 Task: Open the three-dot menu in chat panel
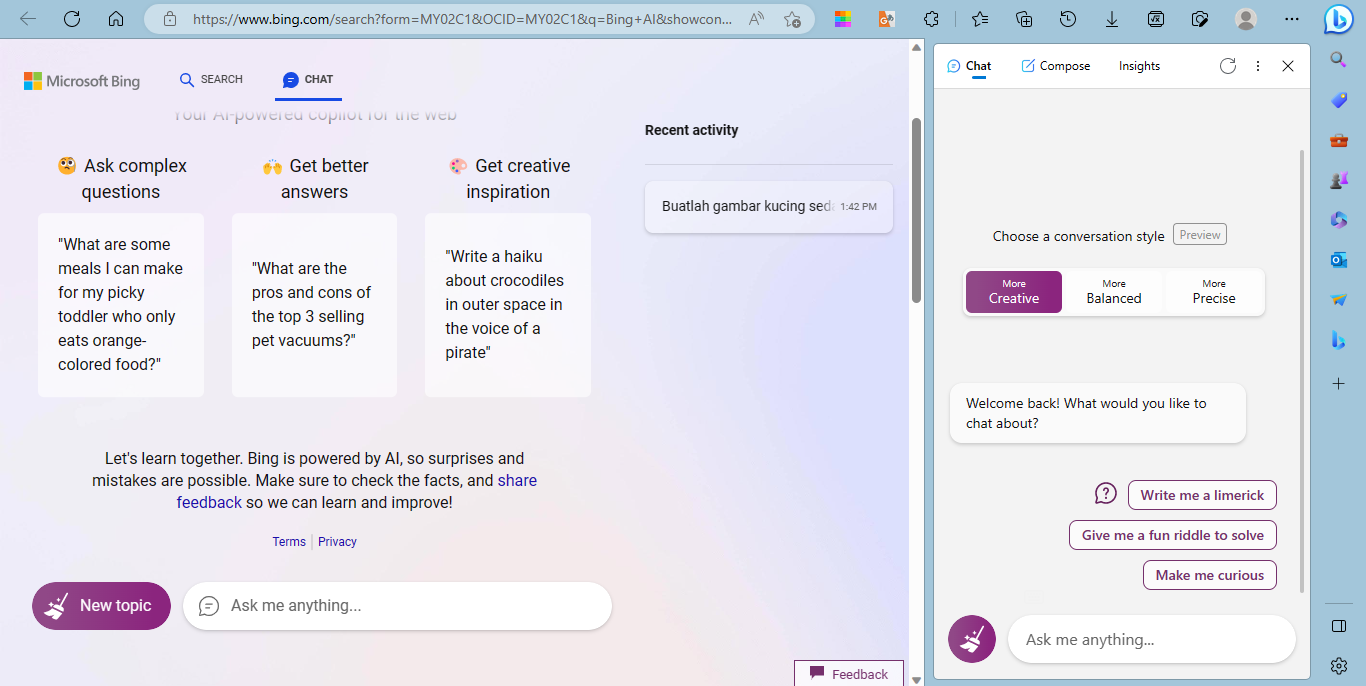coord(1258,65)
